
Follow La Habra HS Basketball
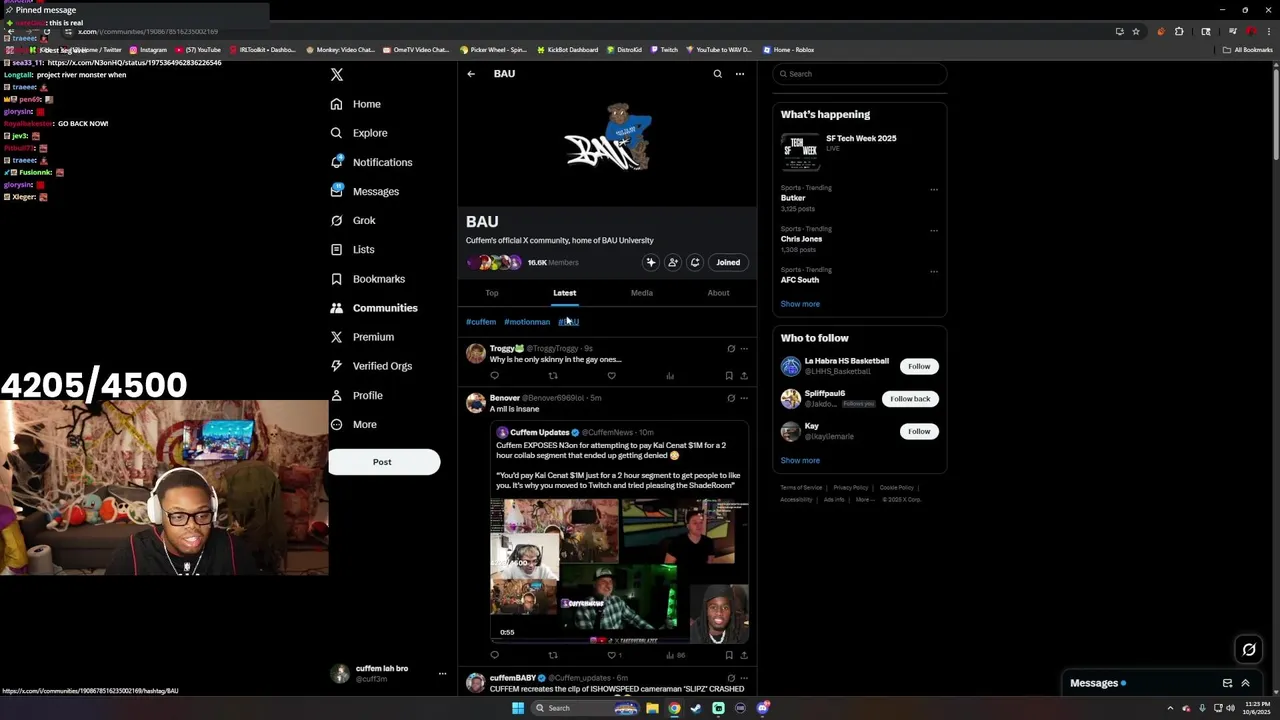919,366
